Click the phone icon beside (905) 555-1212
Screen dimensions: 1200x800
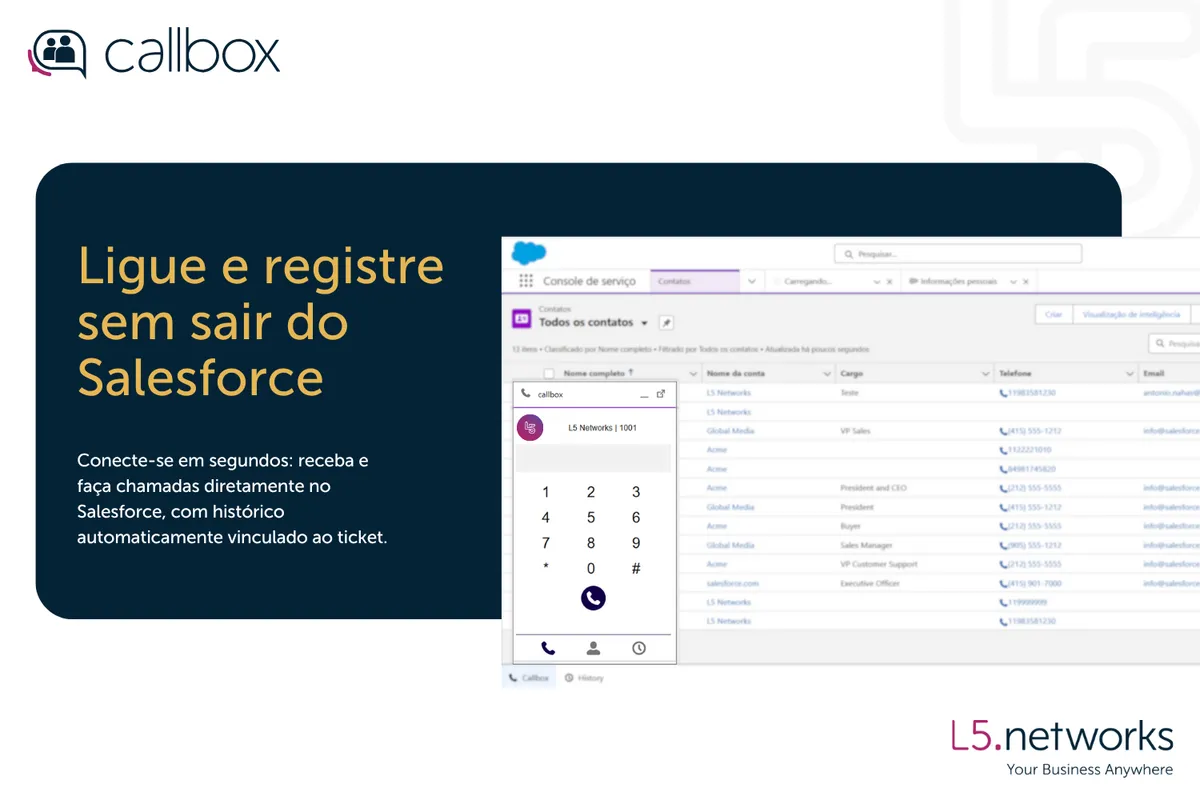click(x=1003, y=545)
